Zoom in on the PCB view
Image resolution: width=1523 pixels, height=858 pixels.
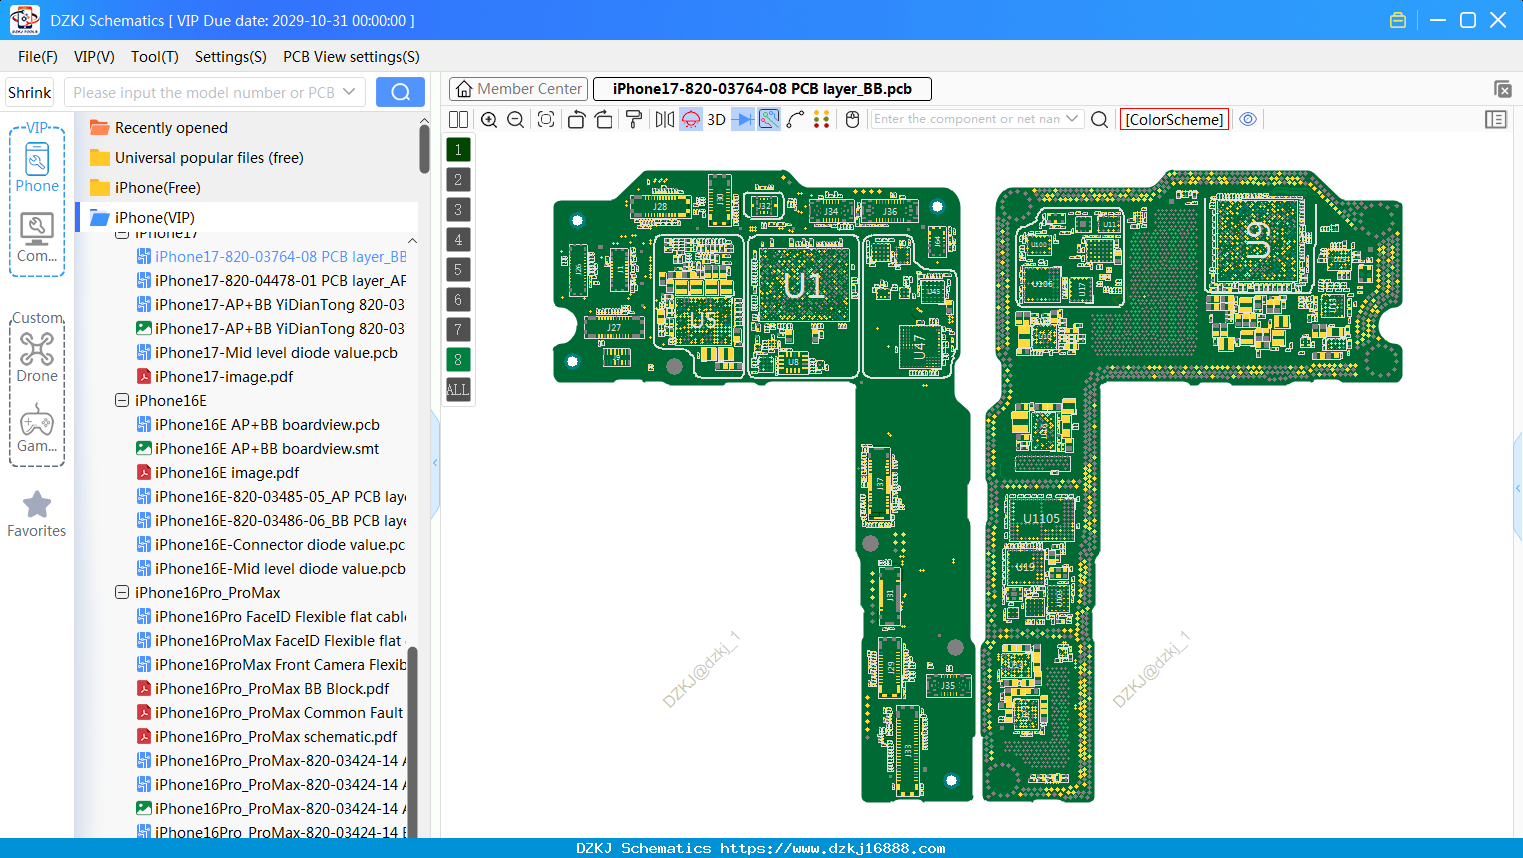(489, 119)
